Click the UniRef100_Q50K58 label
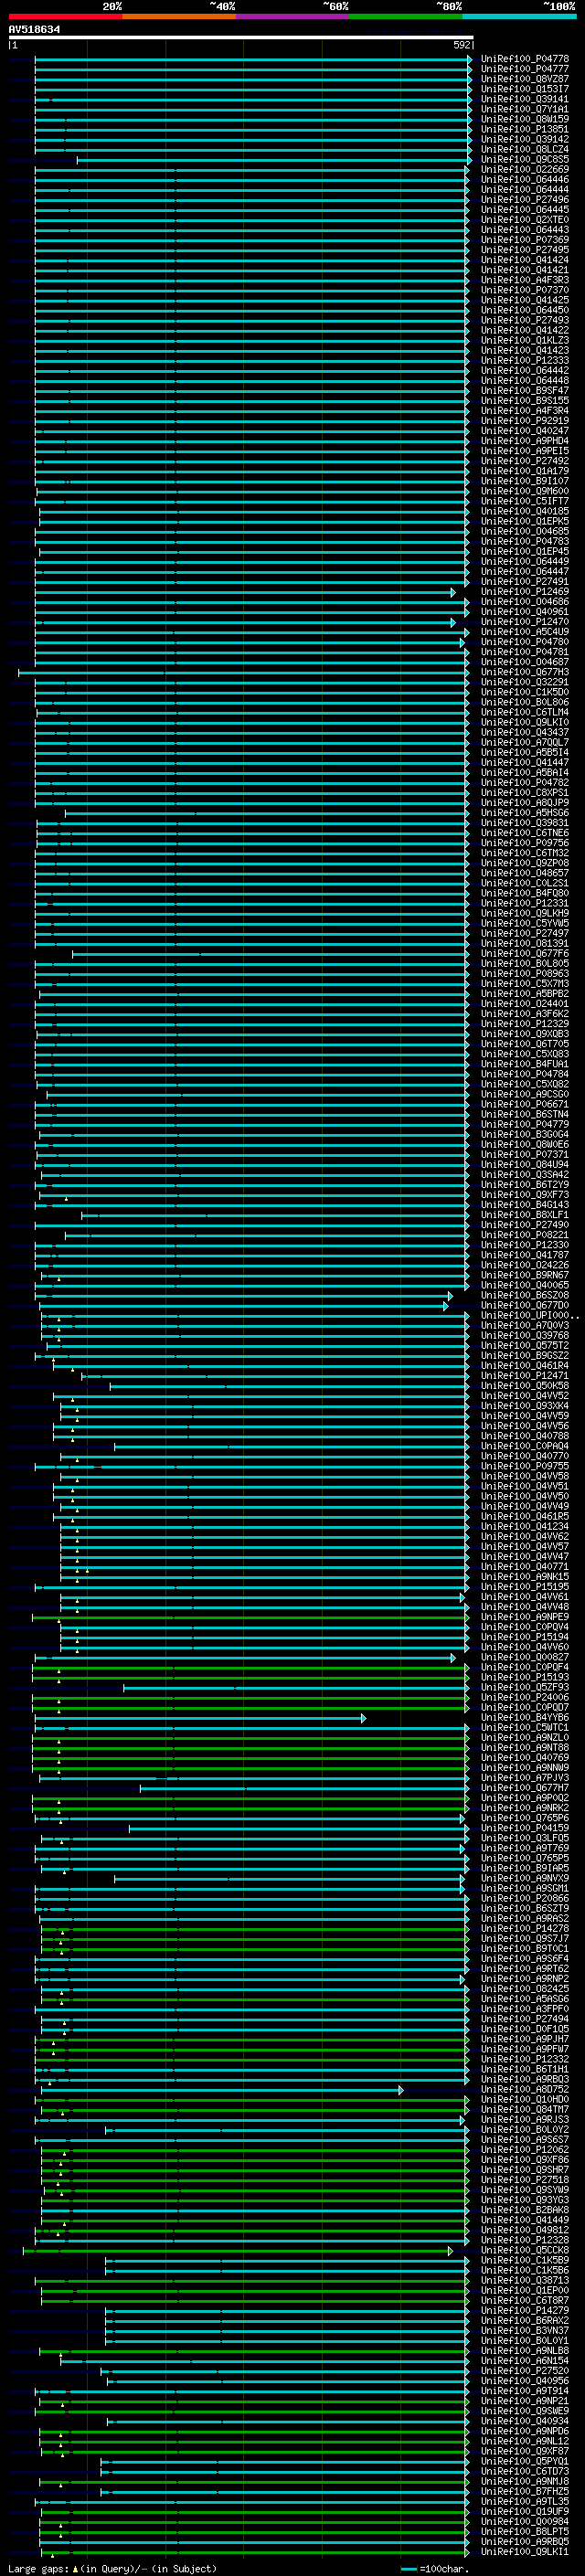Screen dimensions: 585x2576 pyautogui.click(x=525, y=1387)
